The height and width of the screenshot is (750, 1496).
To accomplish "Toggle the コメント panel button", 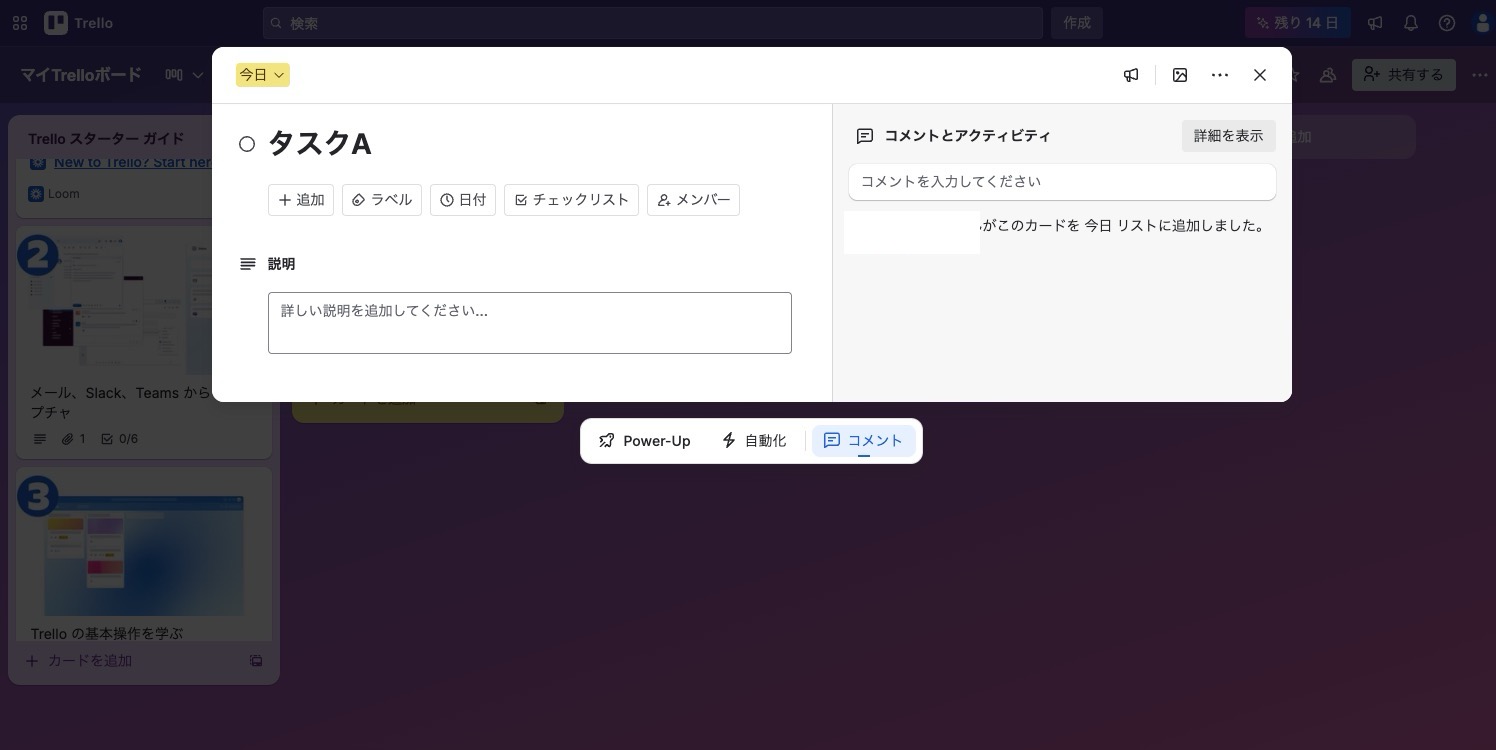I will 864,441.
